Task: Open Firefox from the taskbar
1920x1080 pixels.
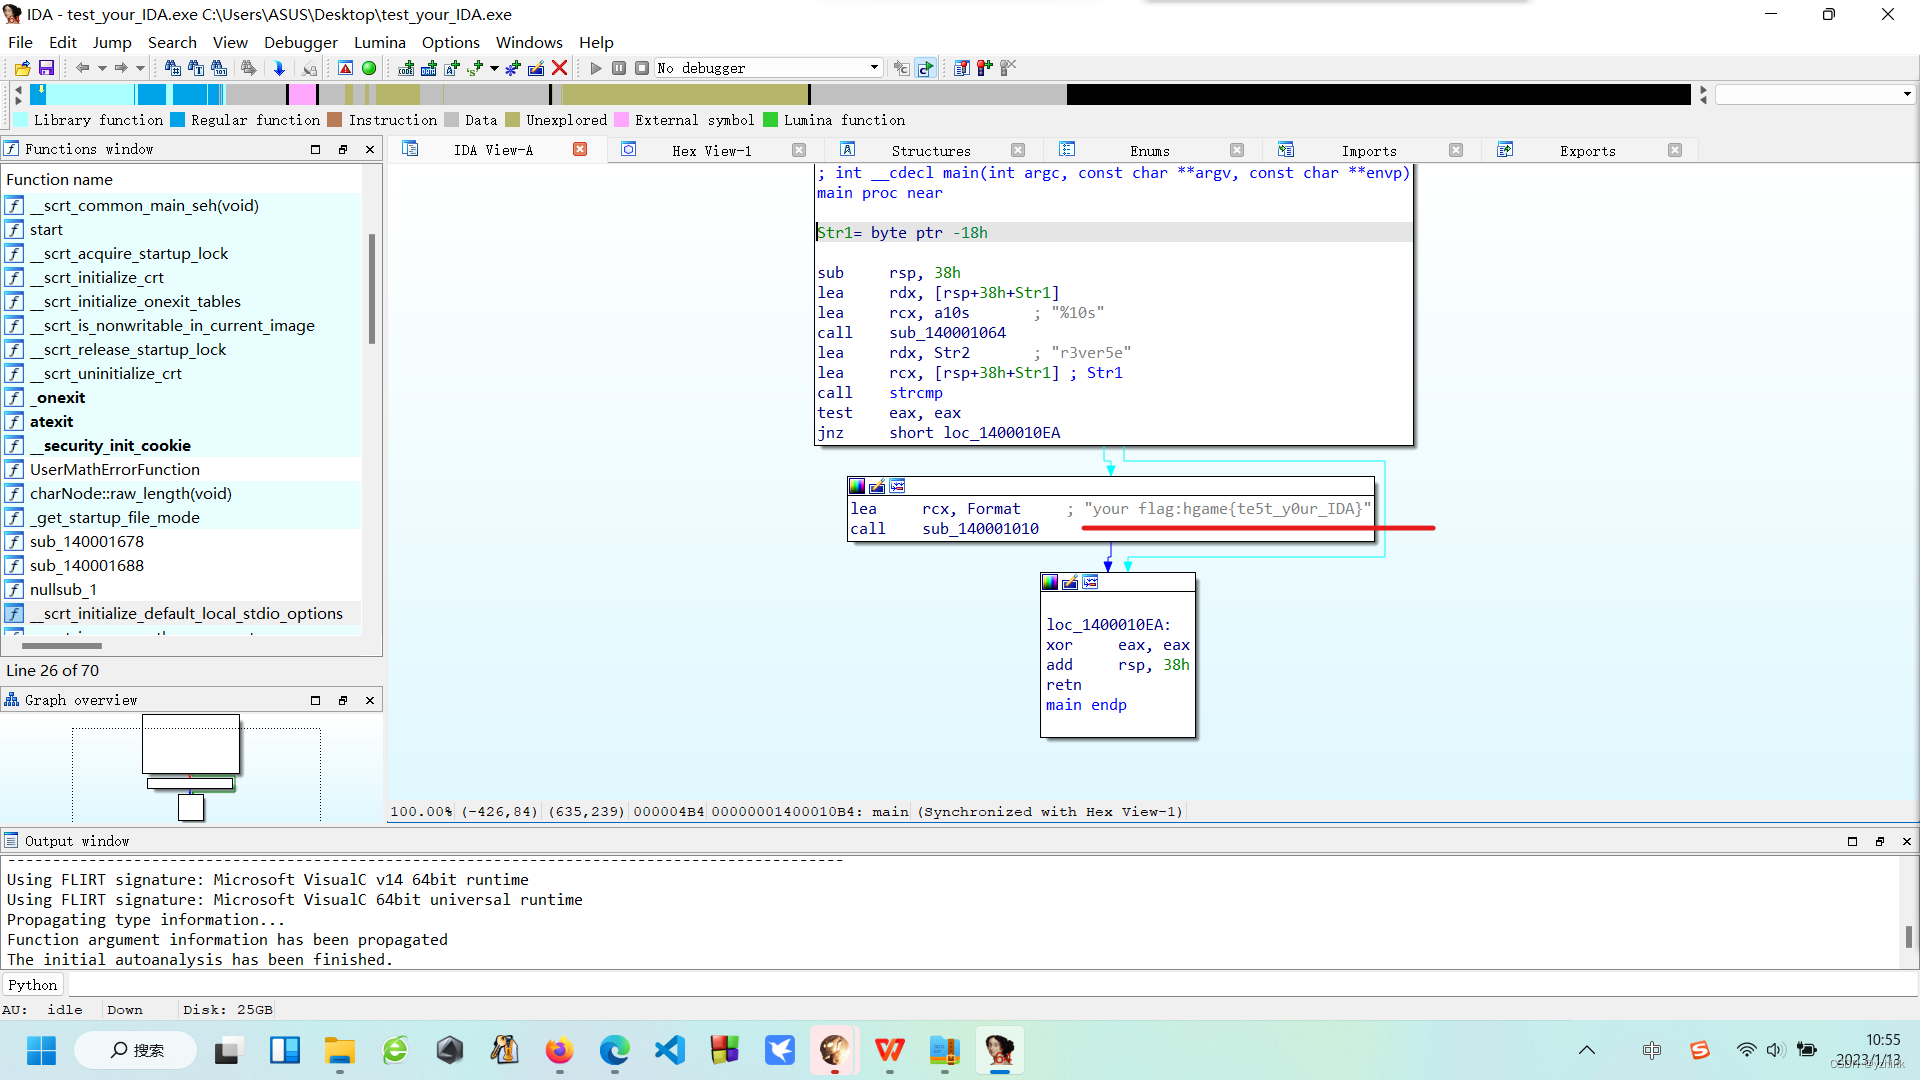Action: 559,1050
